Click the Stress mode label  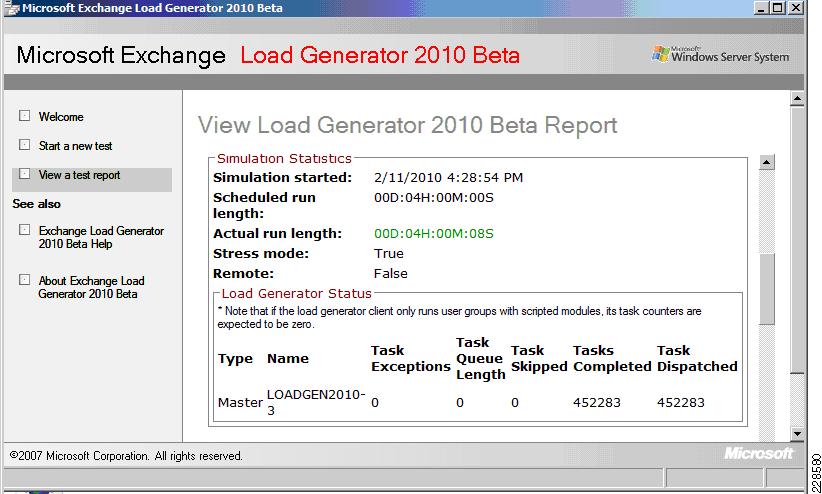point(261,254)
